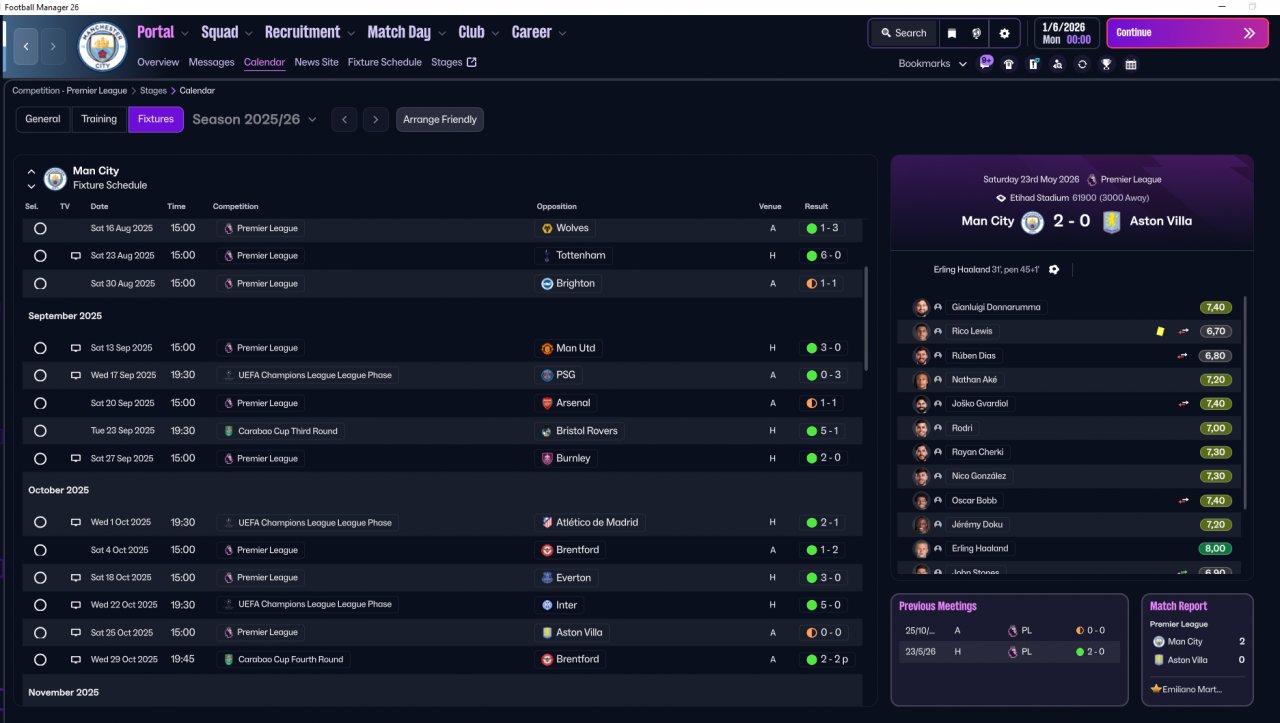
Task: Open the News Site sub-menu item
Action: click(x=316, y=62)
